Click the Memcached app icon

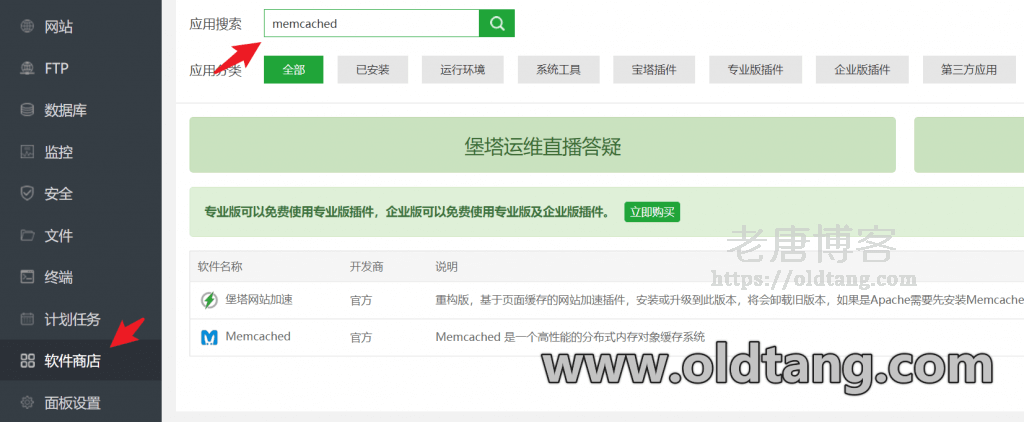click(x=209, y=338)
